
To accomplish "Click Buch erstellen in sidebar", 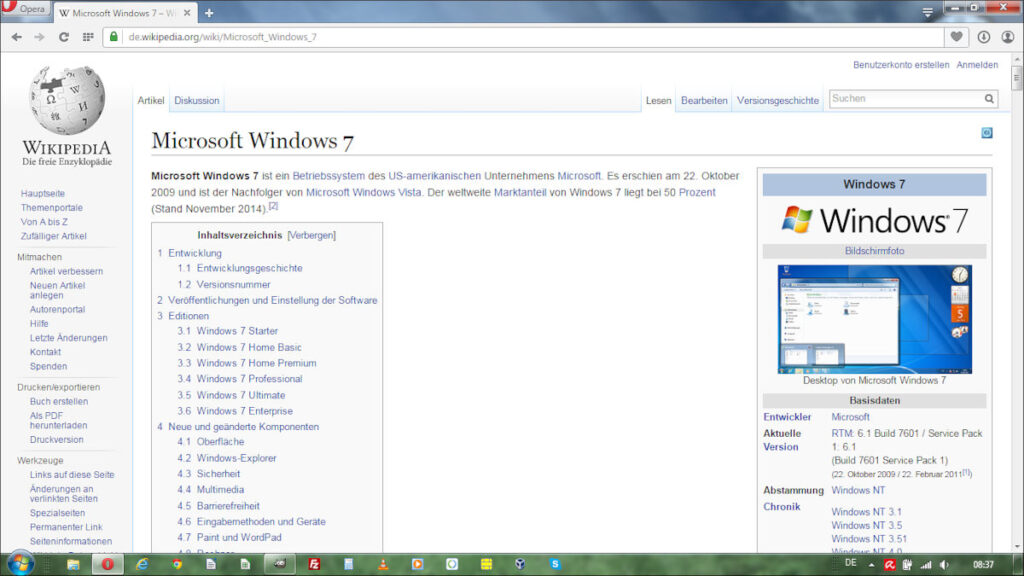I will [59, 401].
